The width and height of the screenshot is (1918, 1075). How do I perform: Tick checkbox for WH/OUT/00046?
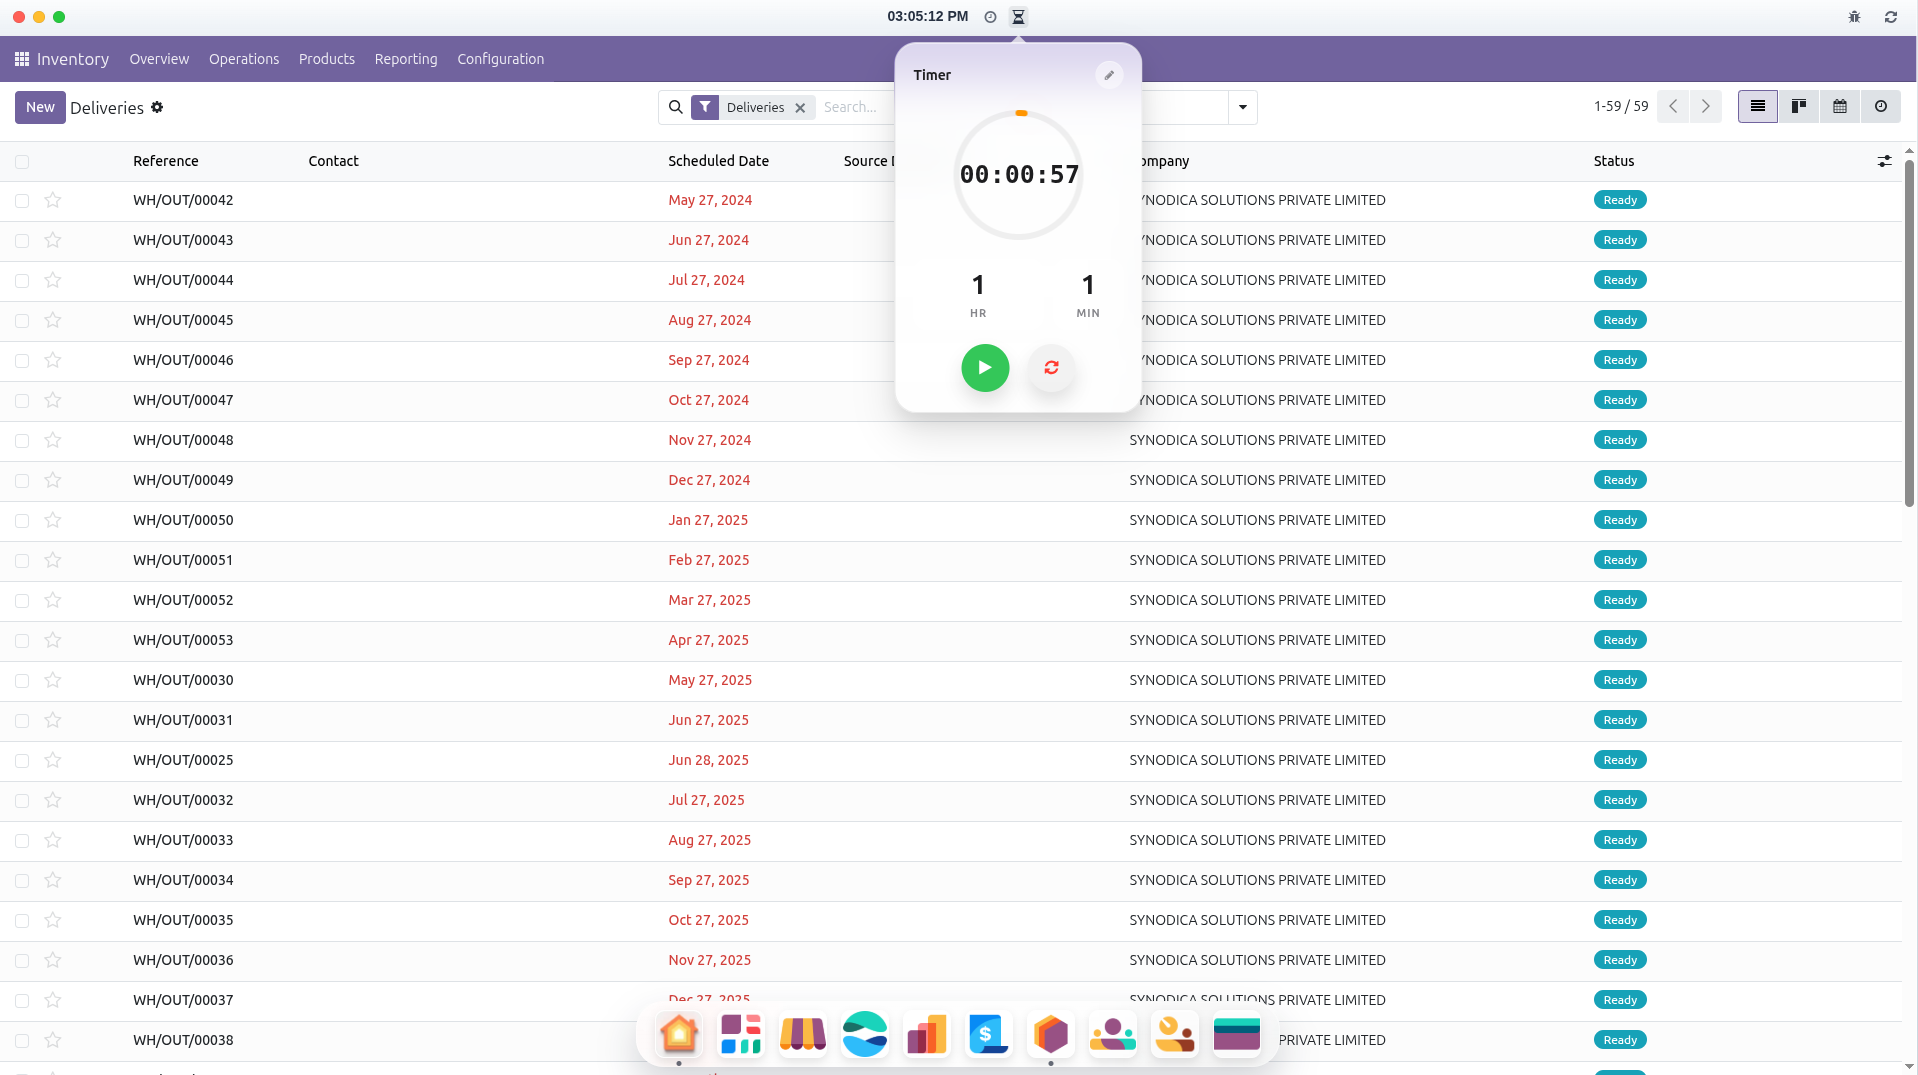click(x=22, y=361)
